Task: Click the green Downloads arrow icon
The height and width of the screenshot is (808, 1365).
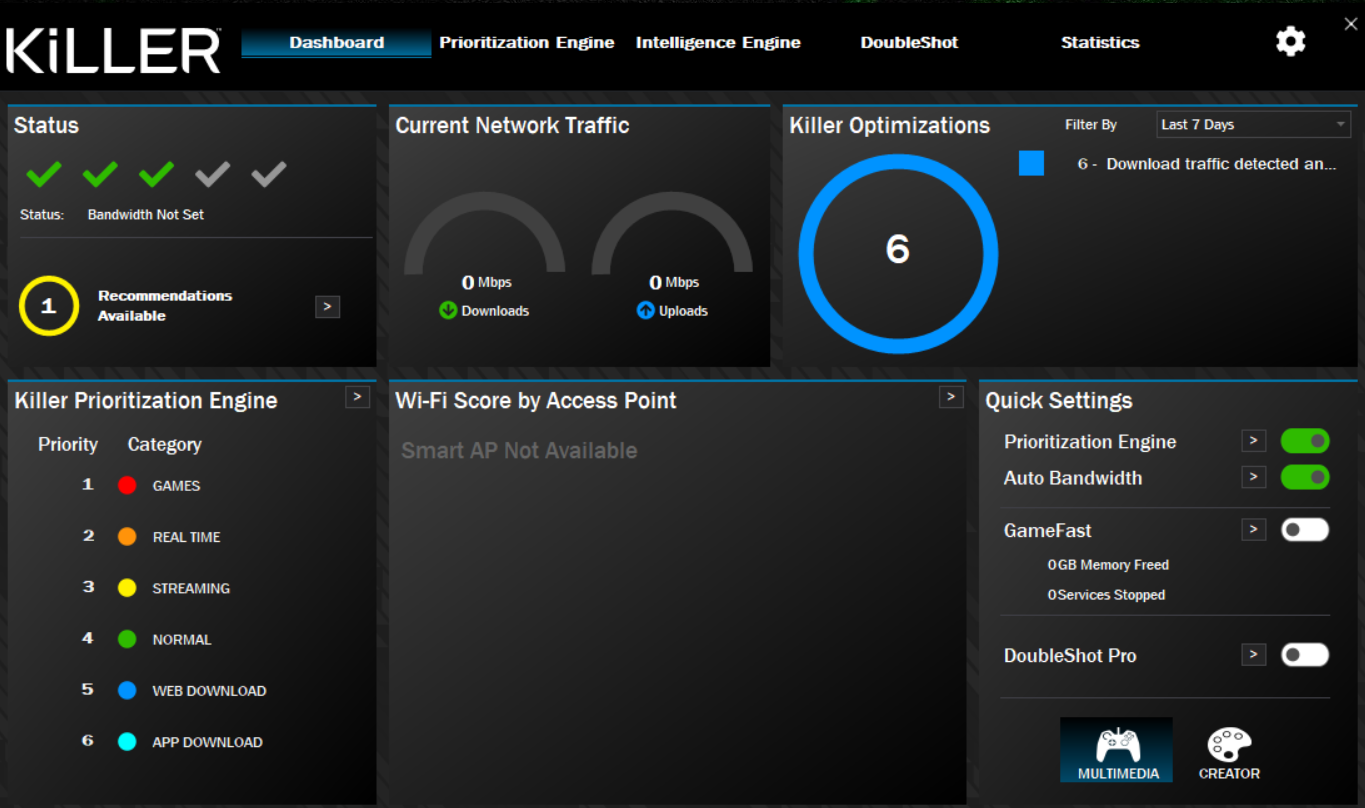Action: (448, 311)
